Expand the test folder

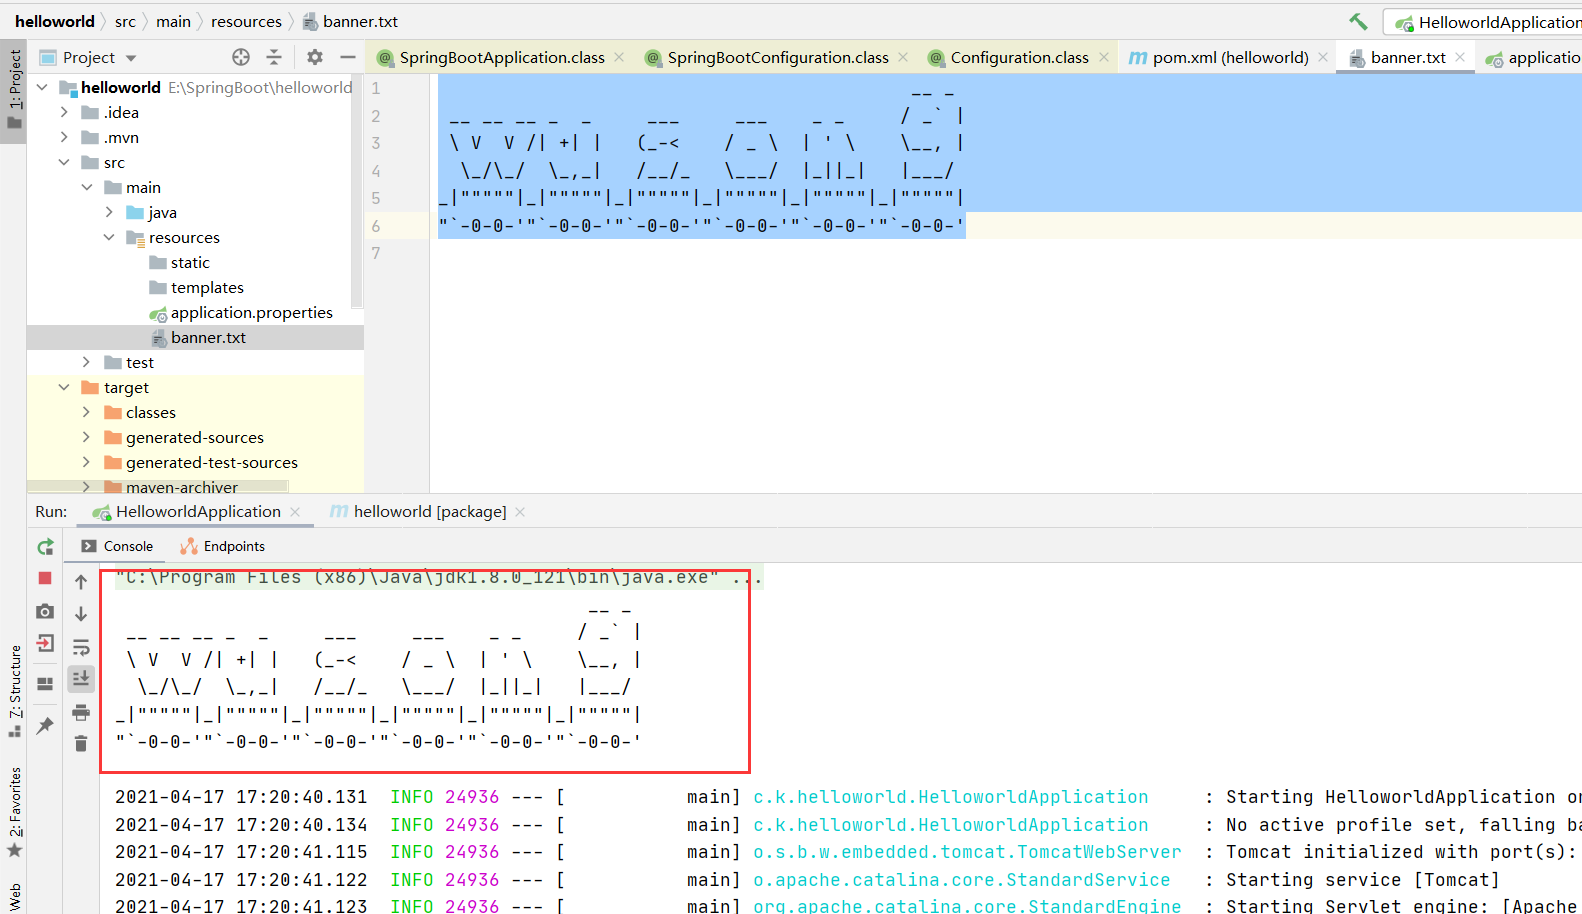coord(87,362)
